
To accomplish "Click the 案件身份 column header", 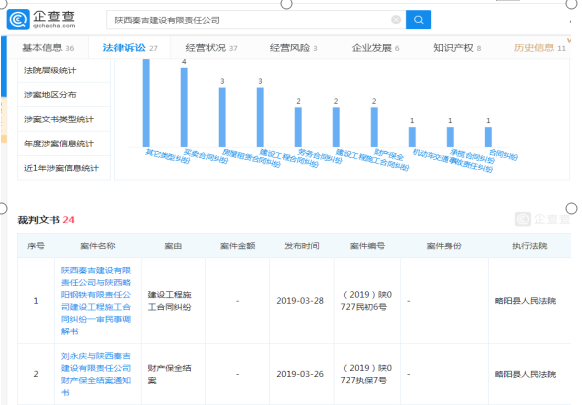I will click(444, 246).
